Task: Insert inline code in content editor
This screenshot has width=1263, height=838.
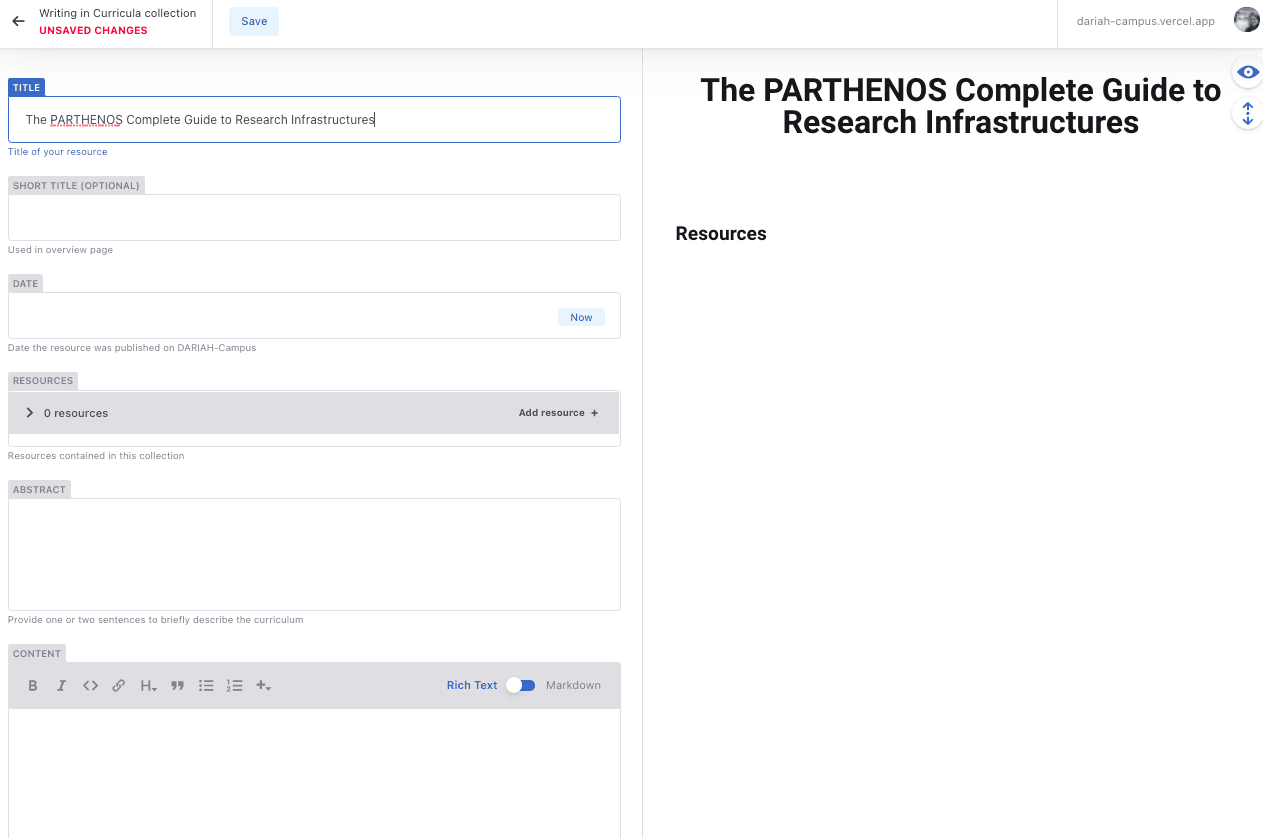Action: pos(90,686)
